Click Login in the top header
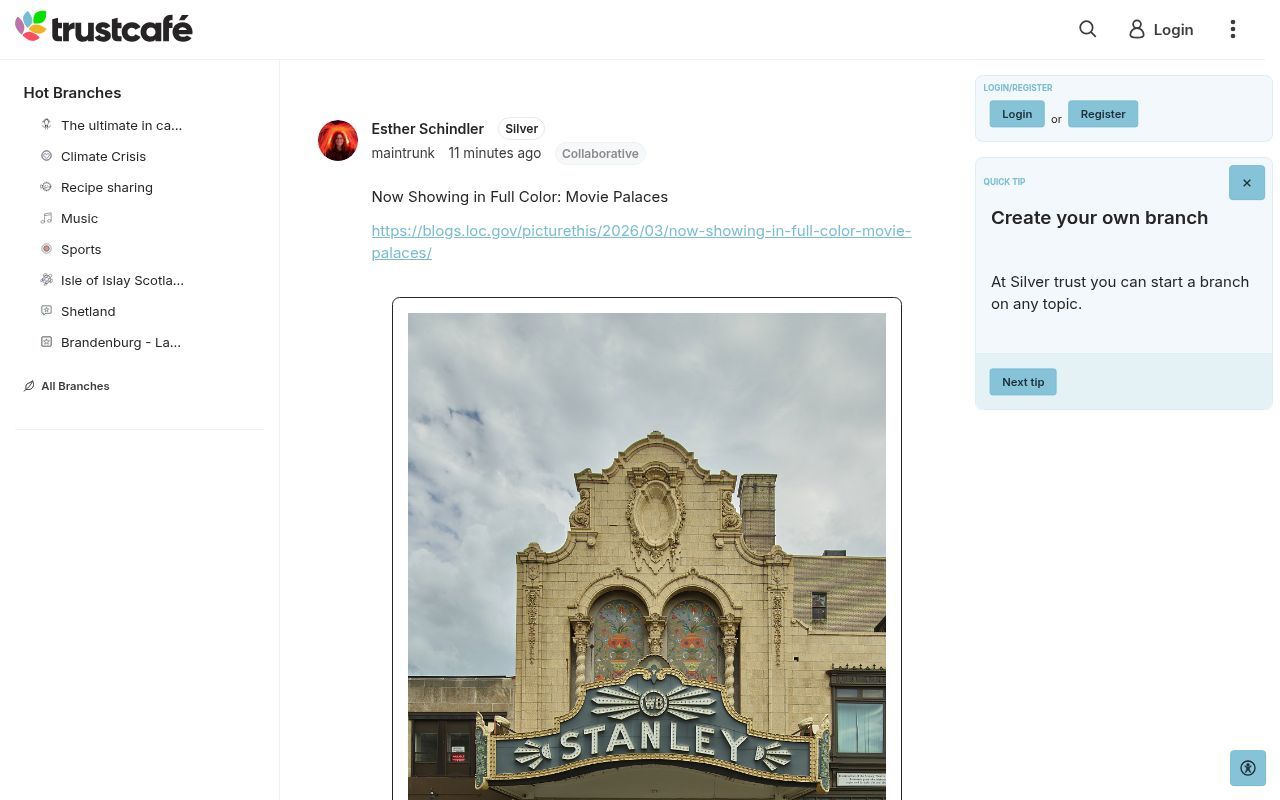1280x800 pixels. pyautogui.click(x=1173, y=29)
